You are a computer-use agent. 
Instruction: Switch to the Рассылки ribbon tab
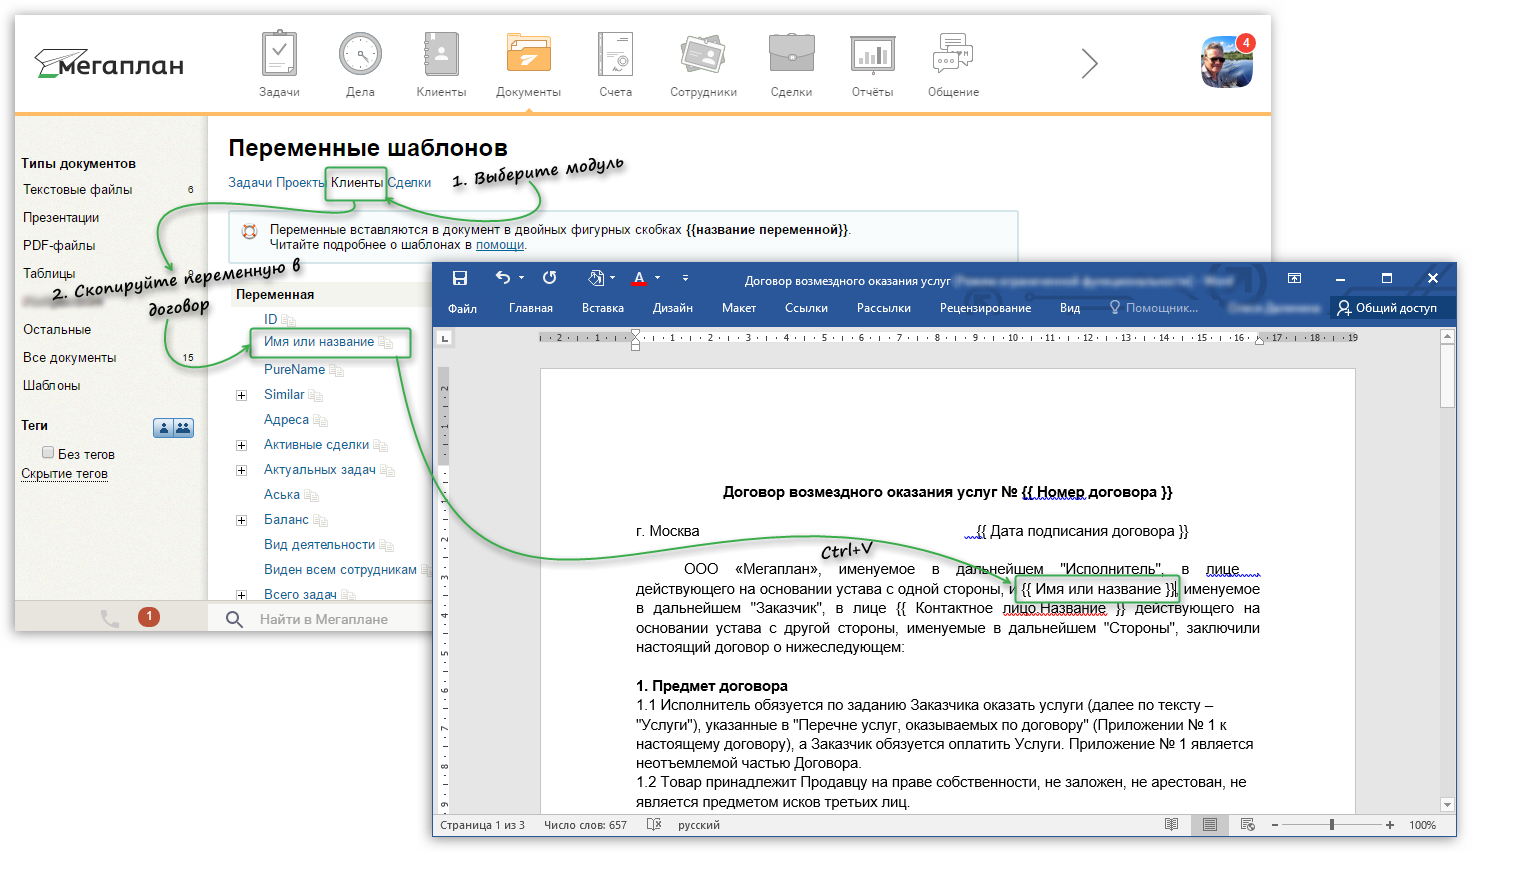pyautogui.click(x=884, y=308)
